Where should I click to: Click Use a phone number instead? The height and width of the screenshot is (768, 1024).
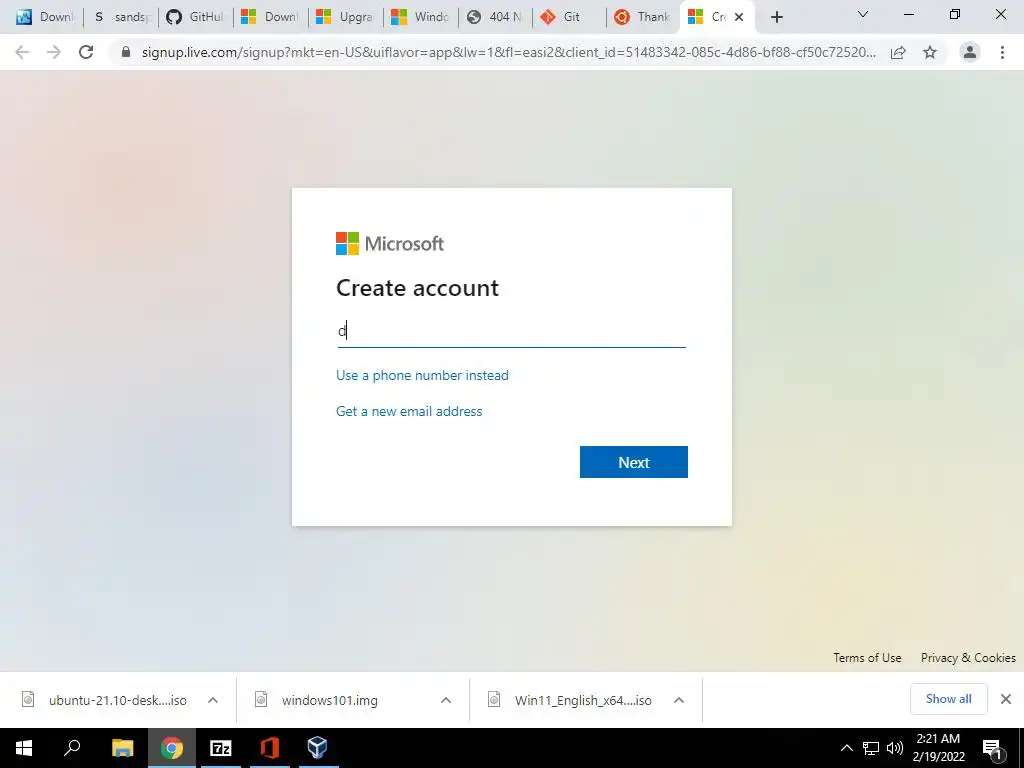click(422, 376)
